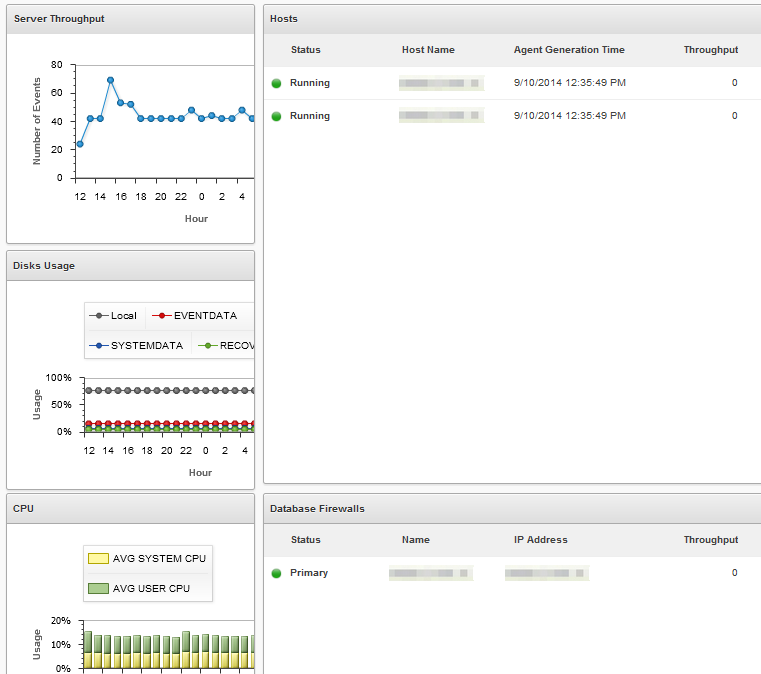Toggle the AVG USER CPU legend entry
The height and width of the screenshot is (674, 761).
tap(139, 589)
